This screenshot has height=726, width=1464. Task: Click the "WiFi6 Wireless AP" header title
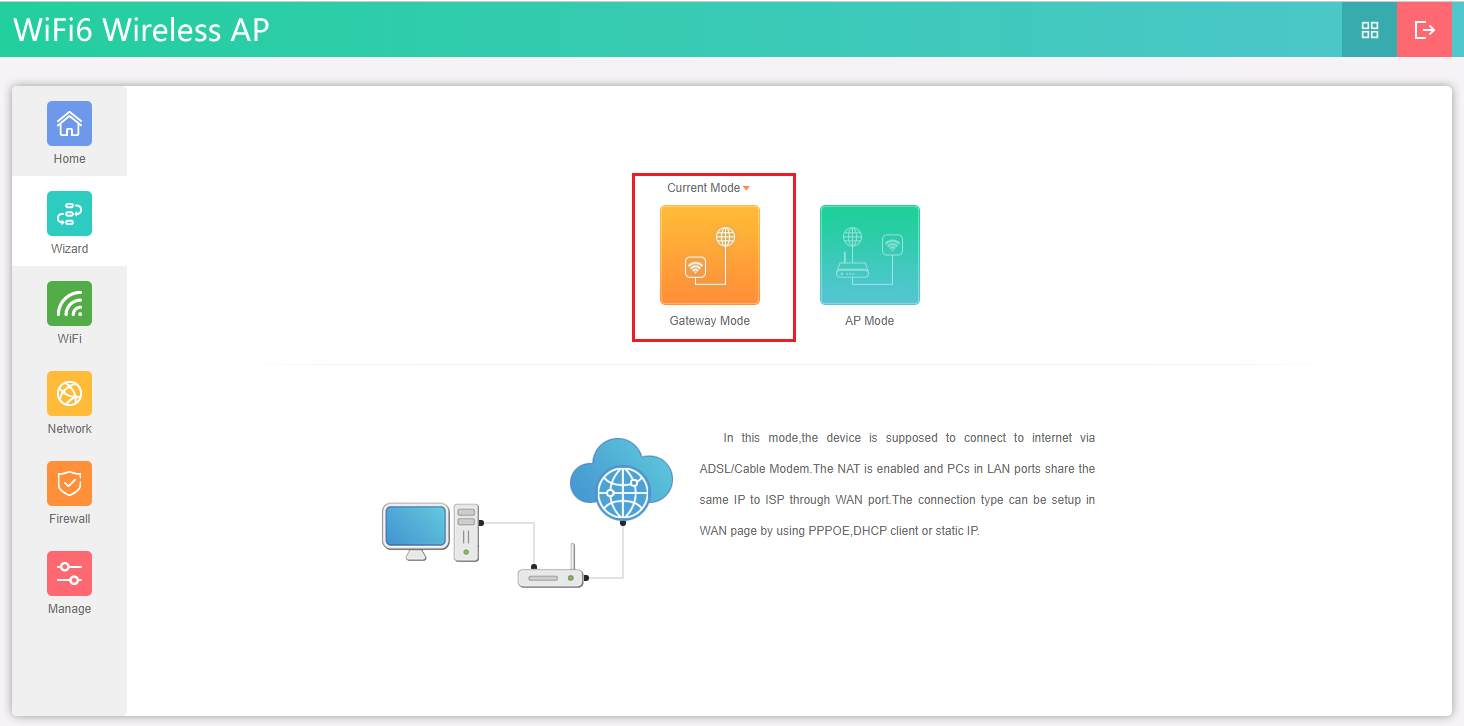[141, 30]
